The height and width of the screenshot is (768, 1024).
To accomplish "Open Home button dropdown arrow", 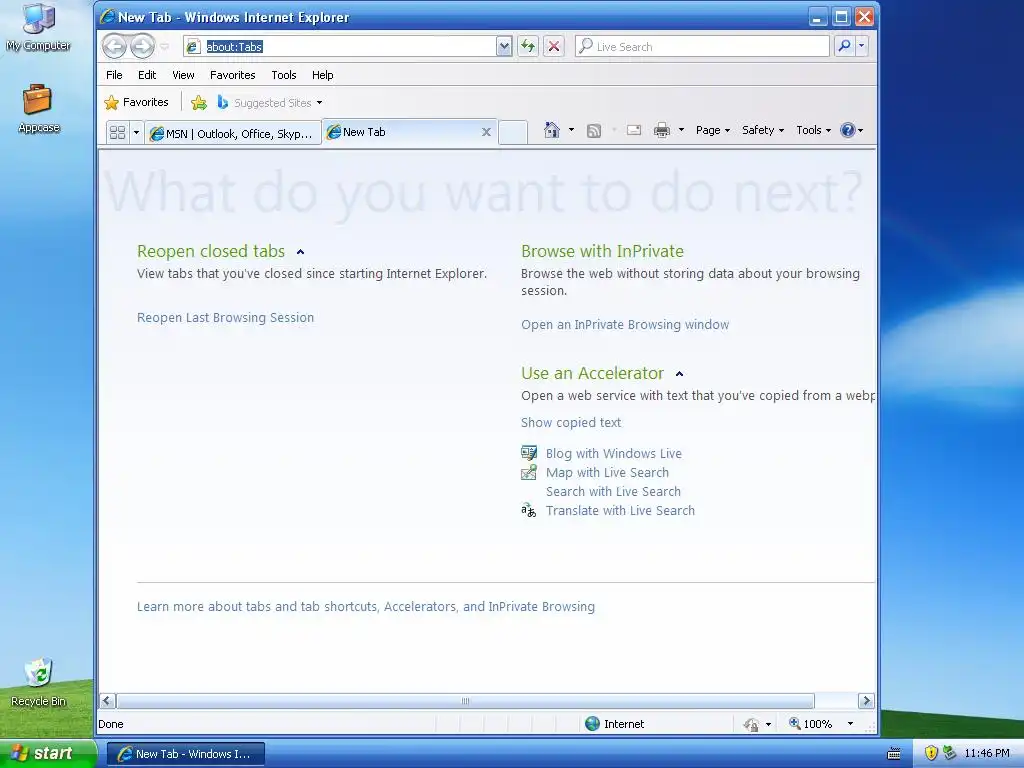I will 571,130.
